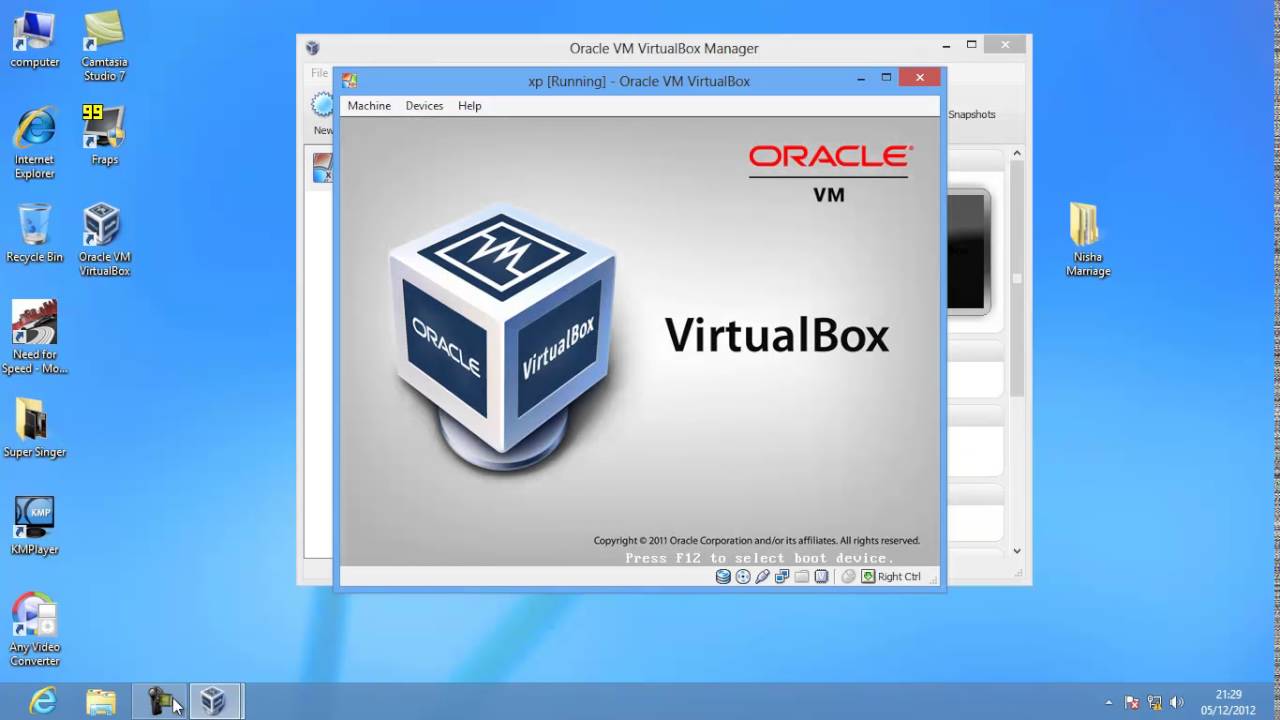Click the xp VM window title bar icon
The image size is (1280, 720).
(349, 80)
